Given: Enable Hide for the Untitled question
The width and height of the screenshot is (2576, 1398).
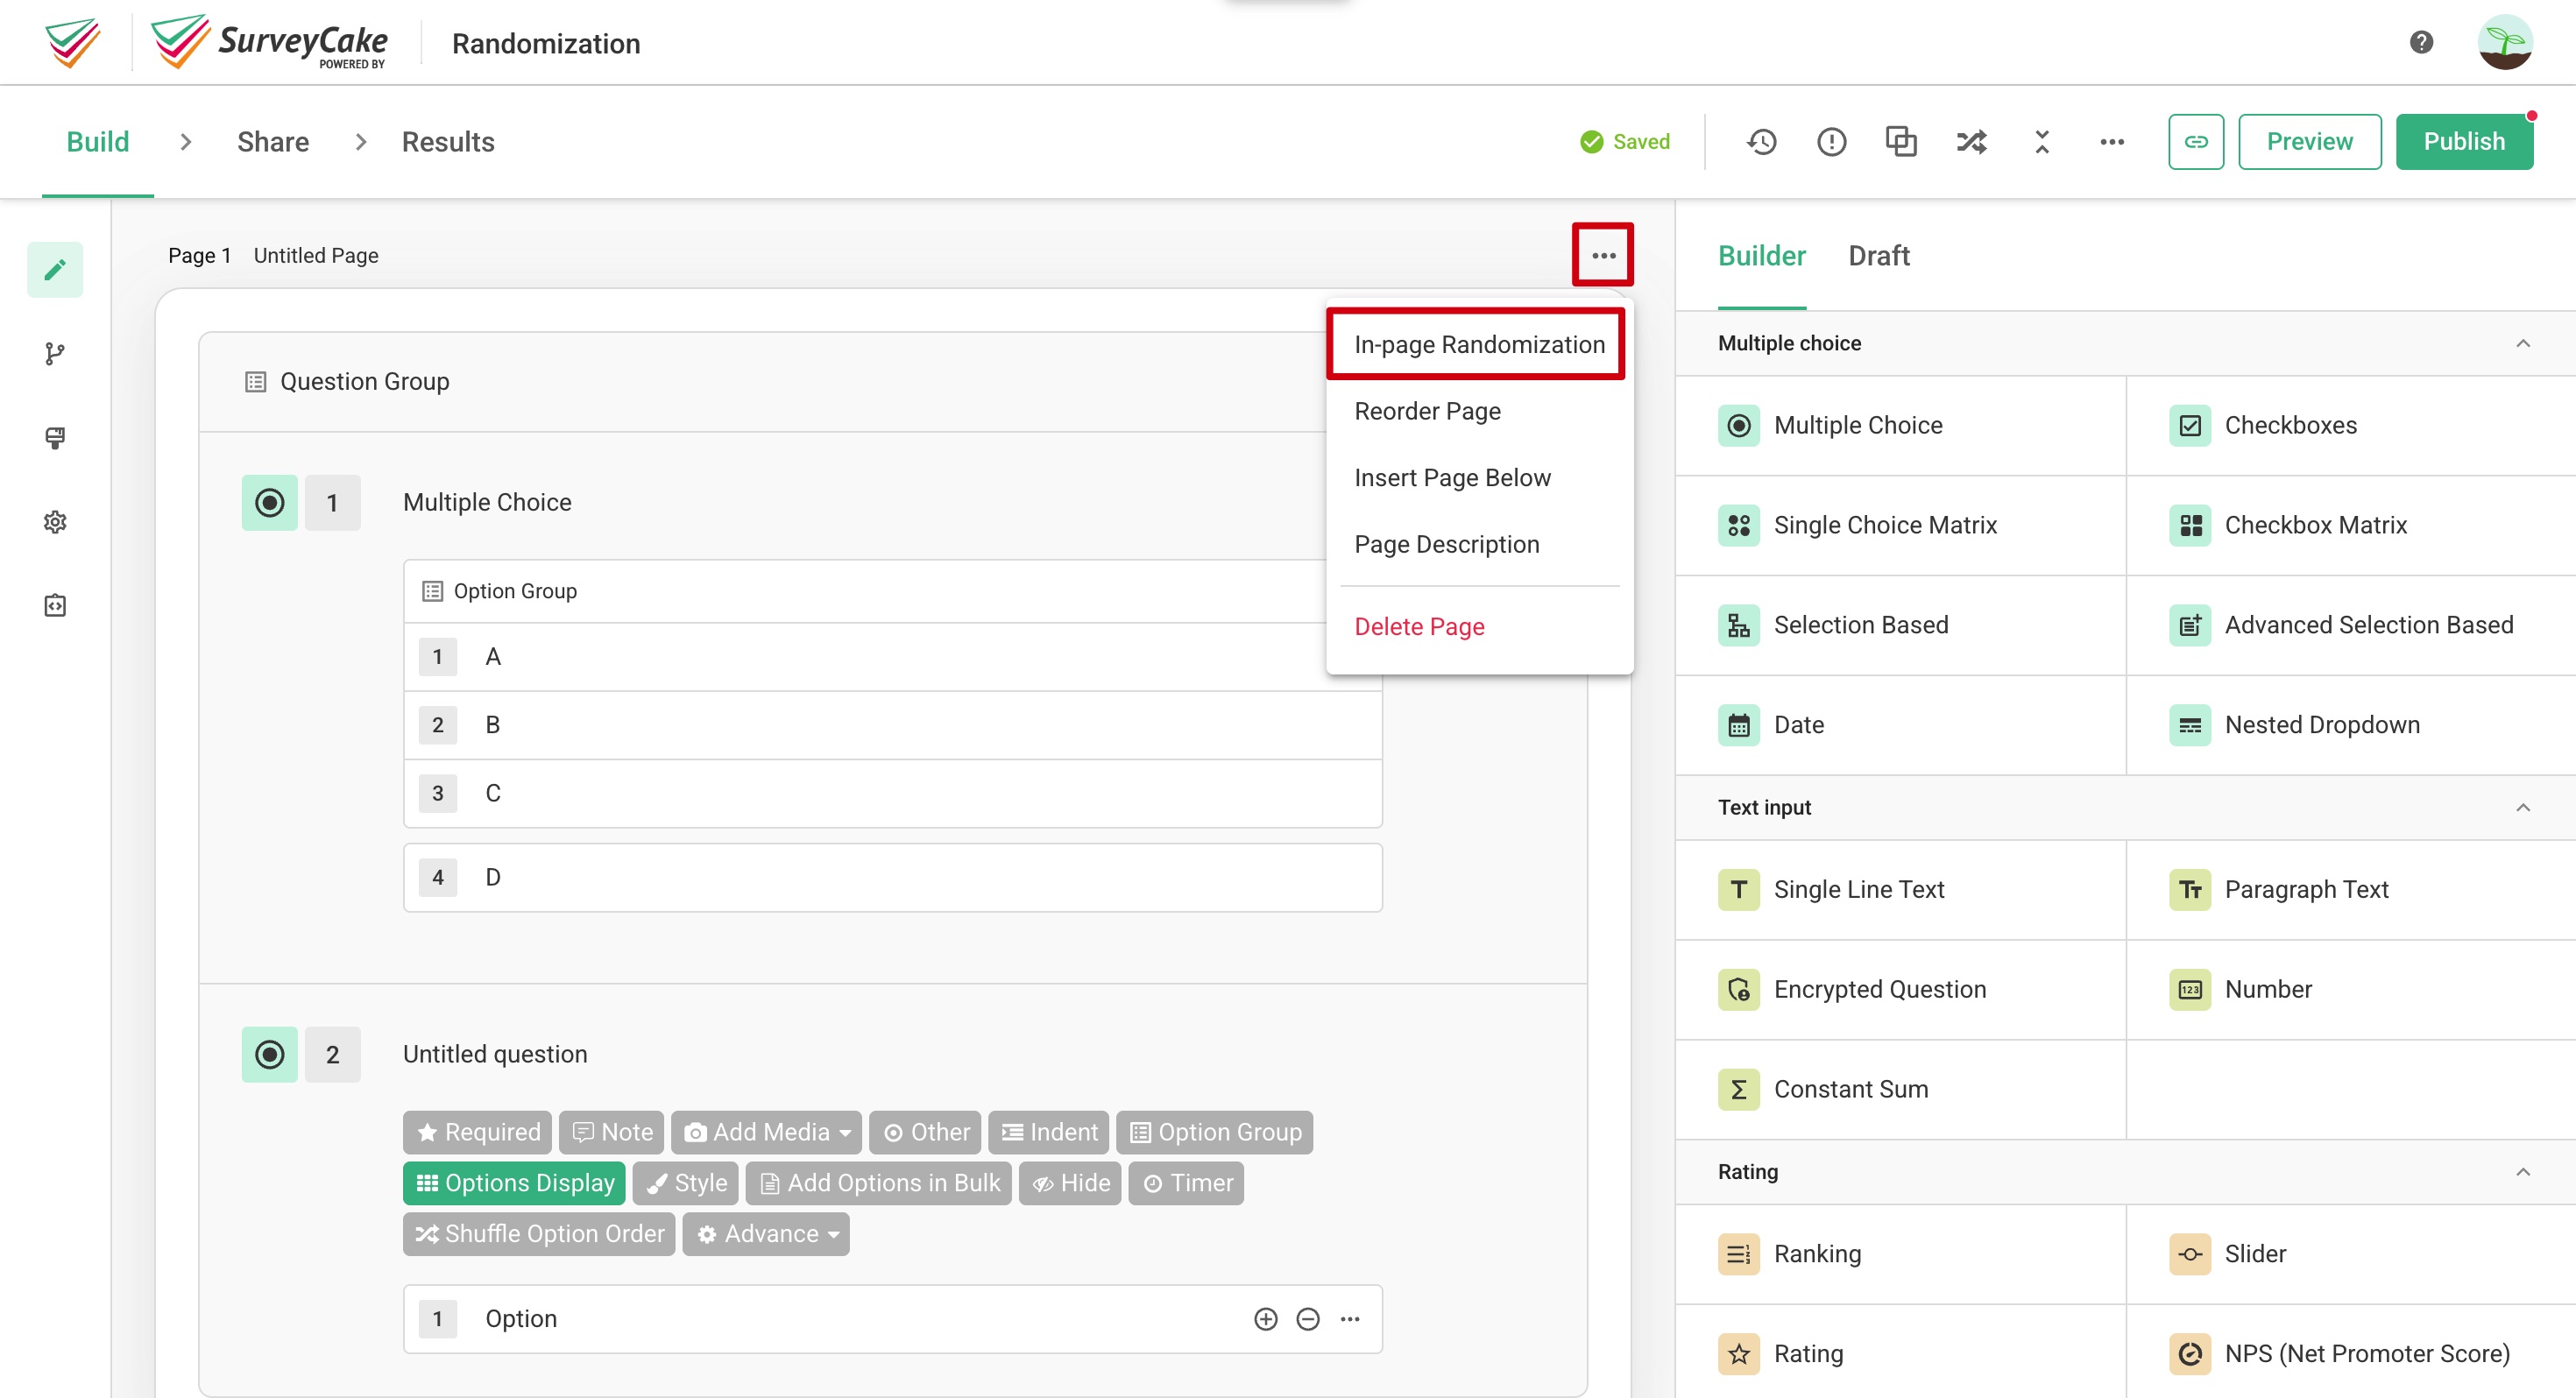Looking at the screenshot, I should coord(1069,1183).
